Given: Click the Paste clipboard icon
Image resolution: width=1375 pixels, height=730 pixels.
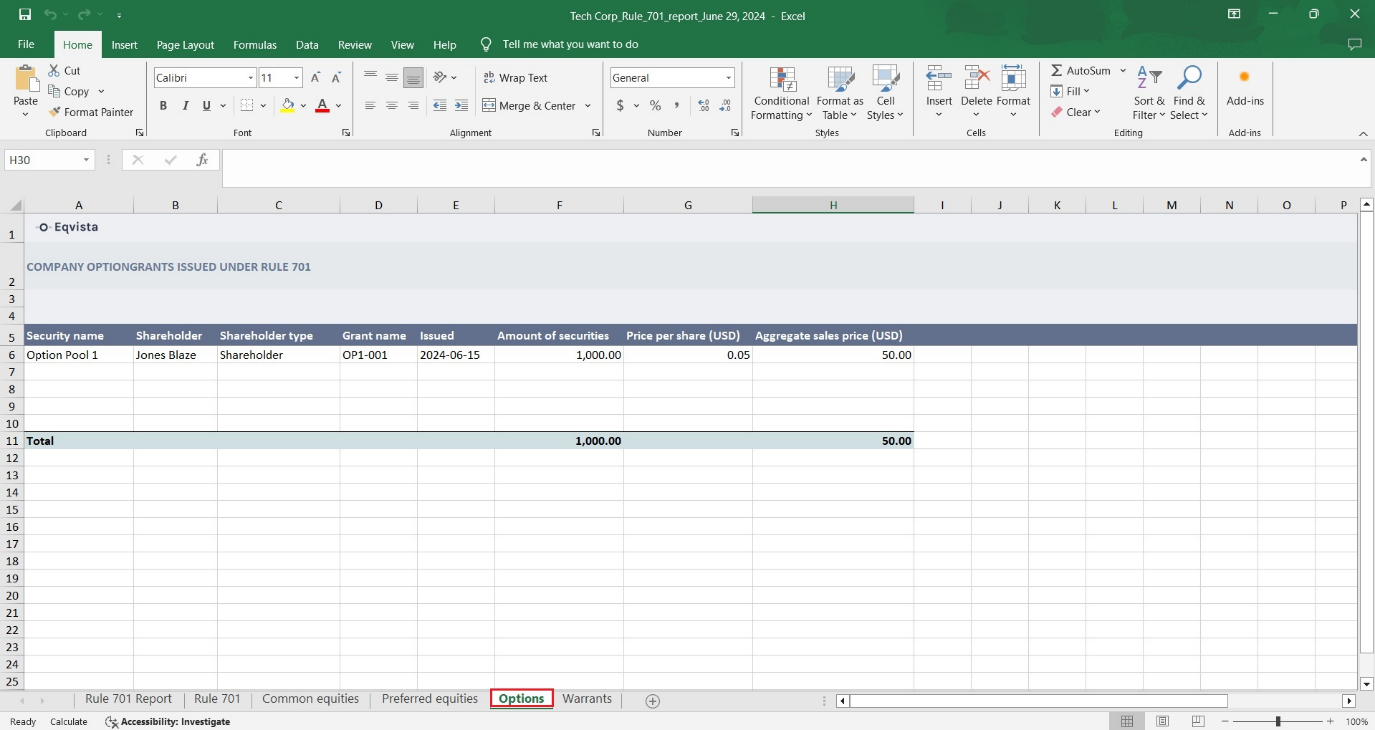Looking at the screenshot, I should 26,79.
